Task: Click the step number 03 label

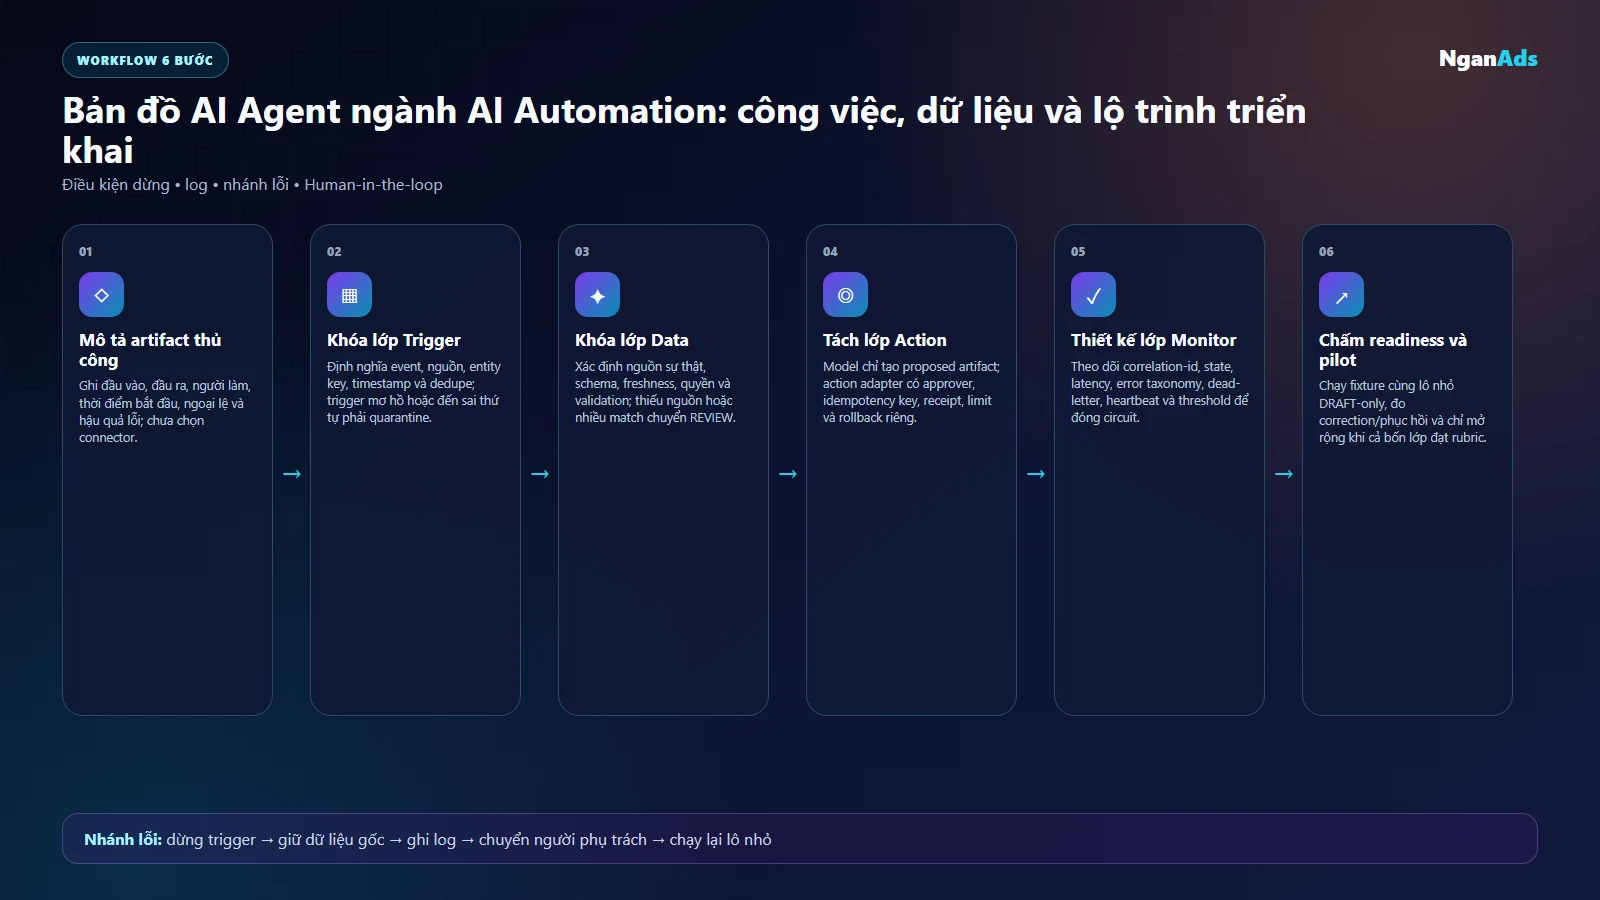Action: 582,252
